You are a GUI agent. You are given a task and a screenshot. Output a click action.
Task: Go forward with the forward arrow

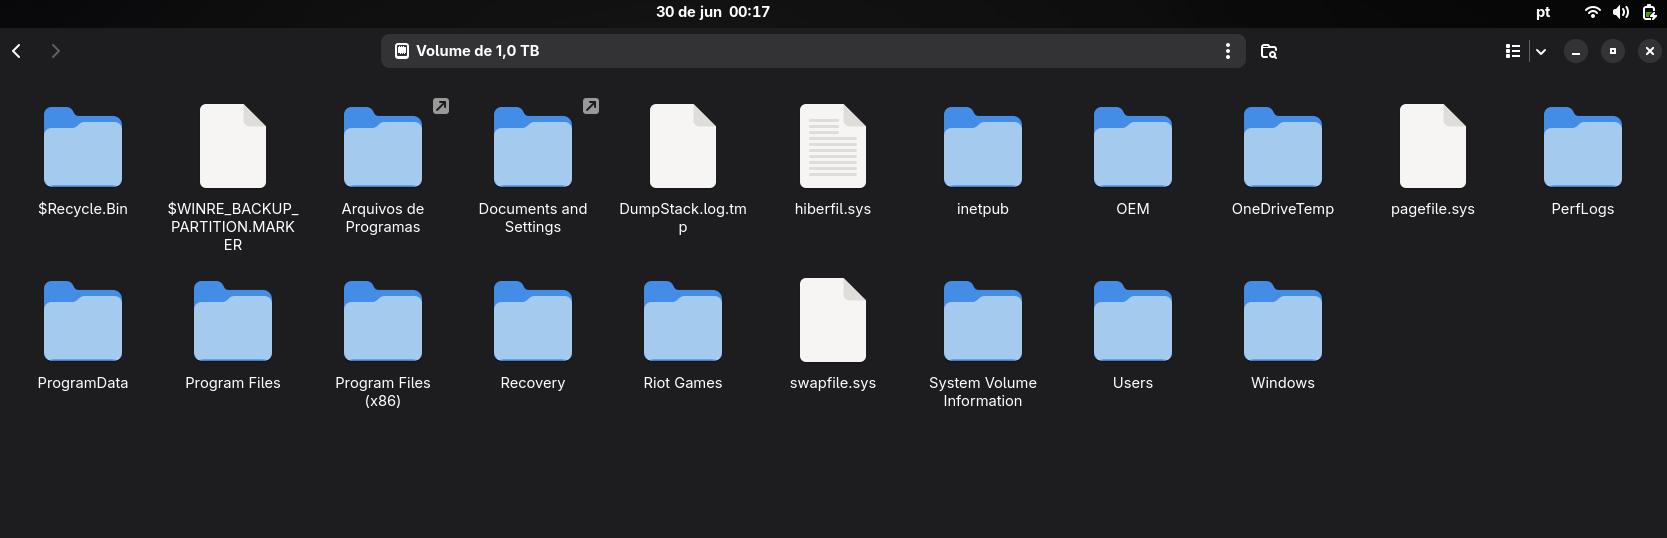56,51
